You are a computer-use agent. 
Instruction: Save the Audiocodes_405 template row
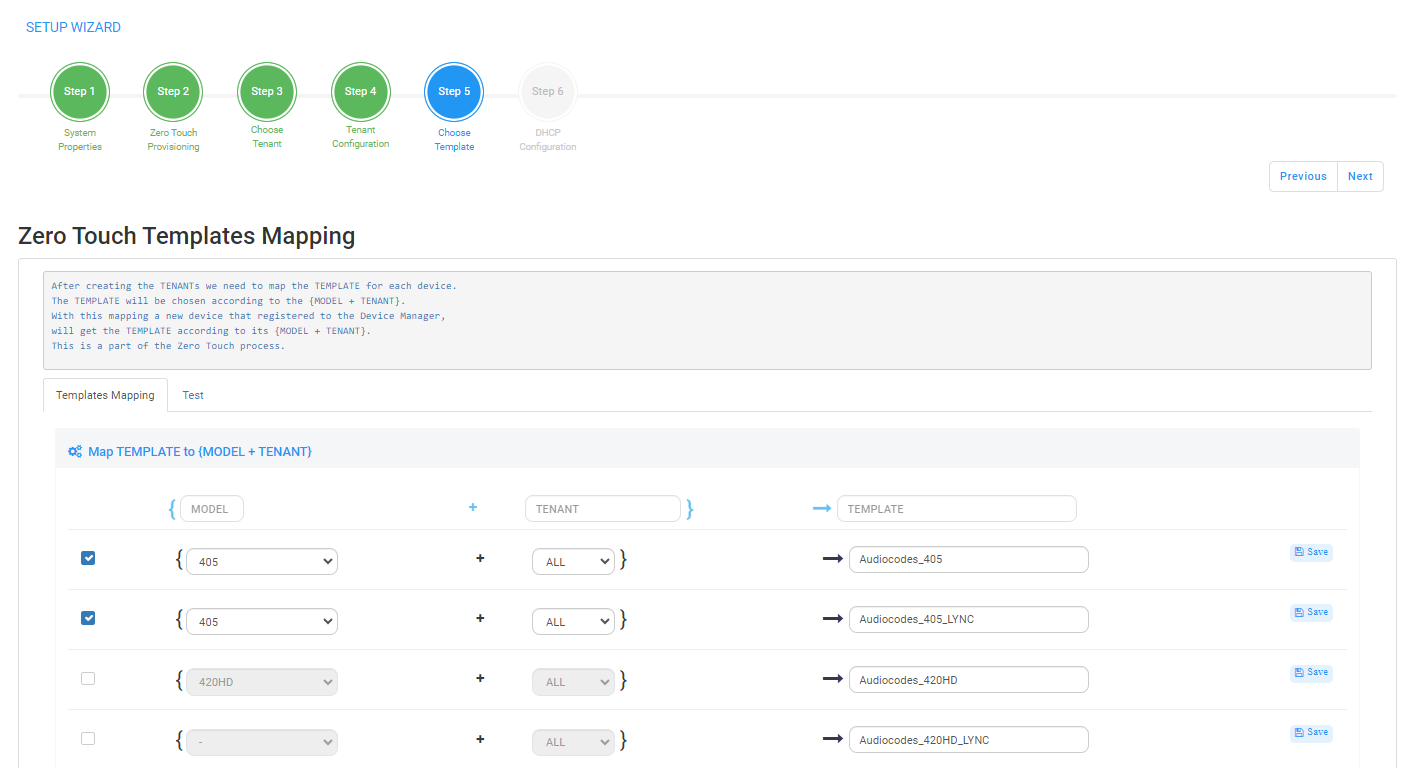[x=1311, y=552]
